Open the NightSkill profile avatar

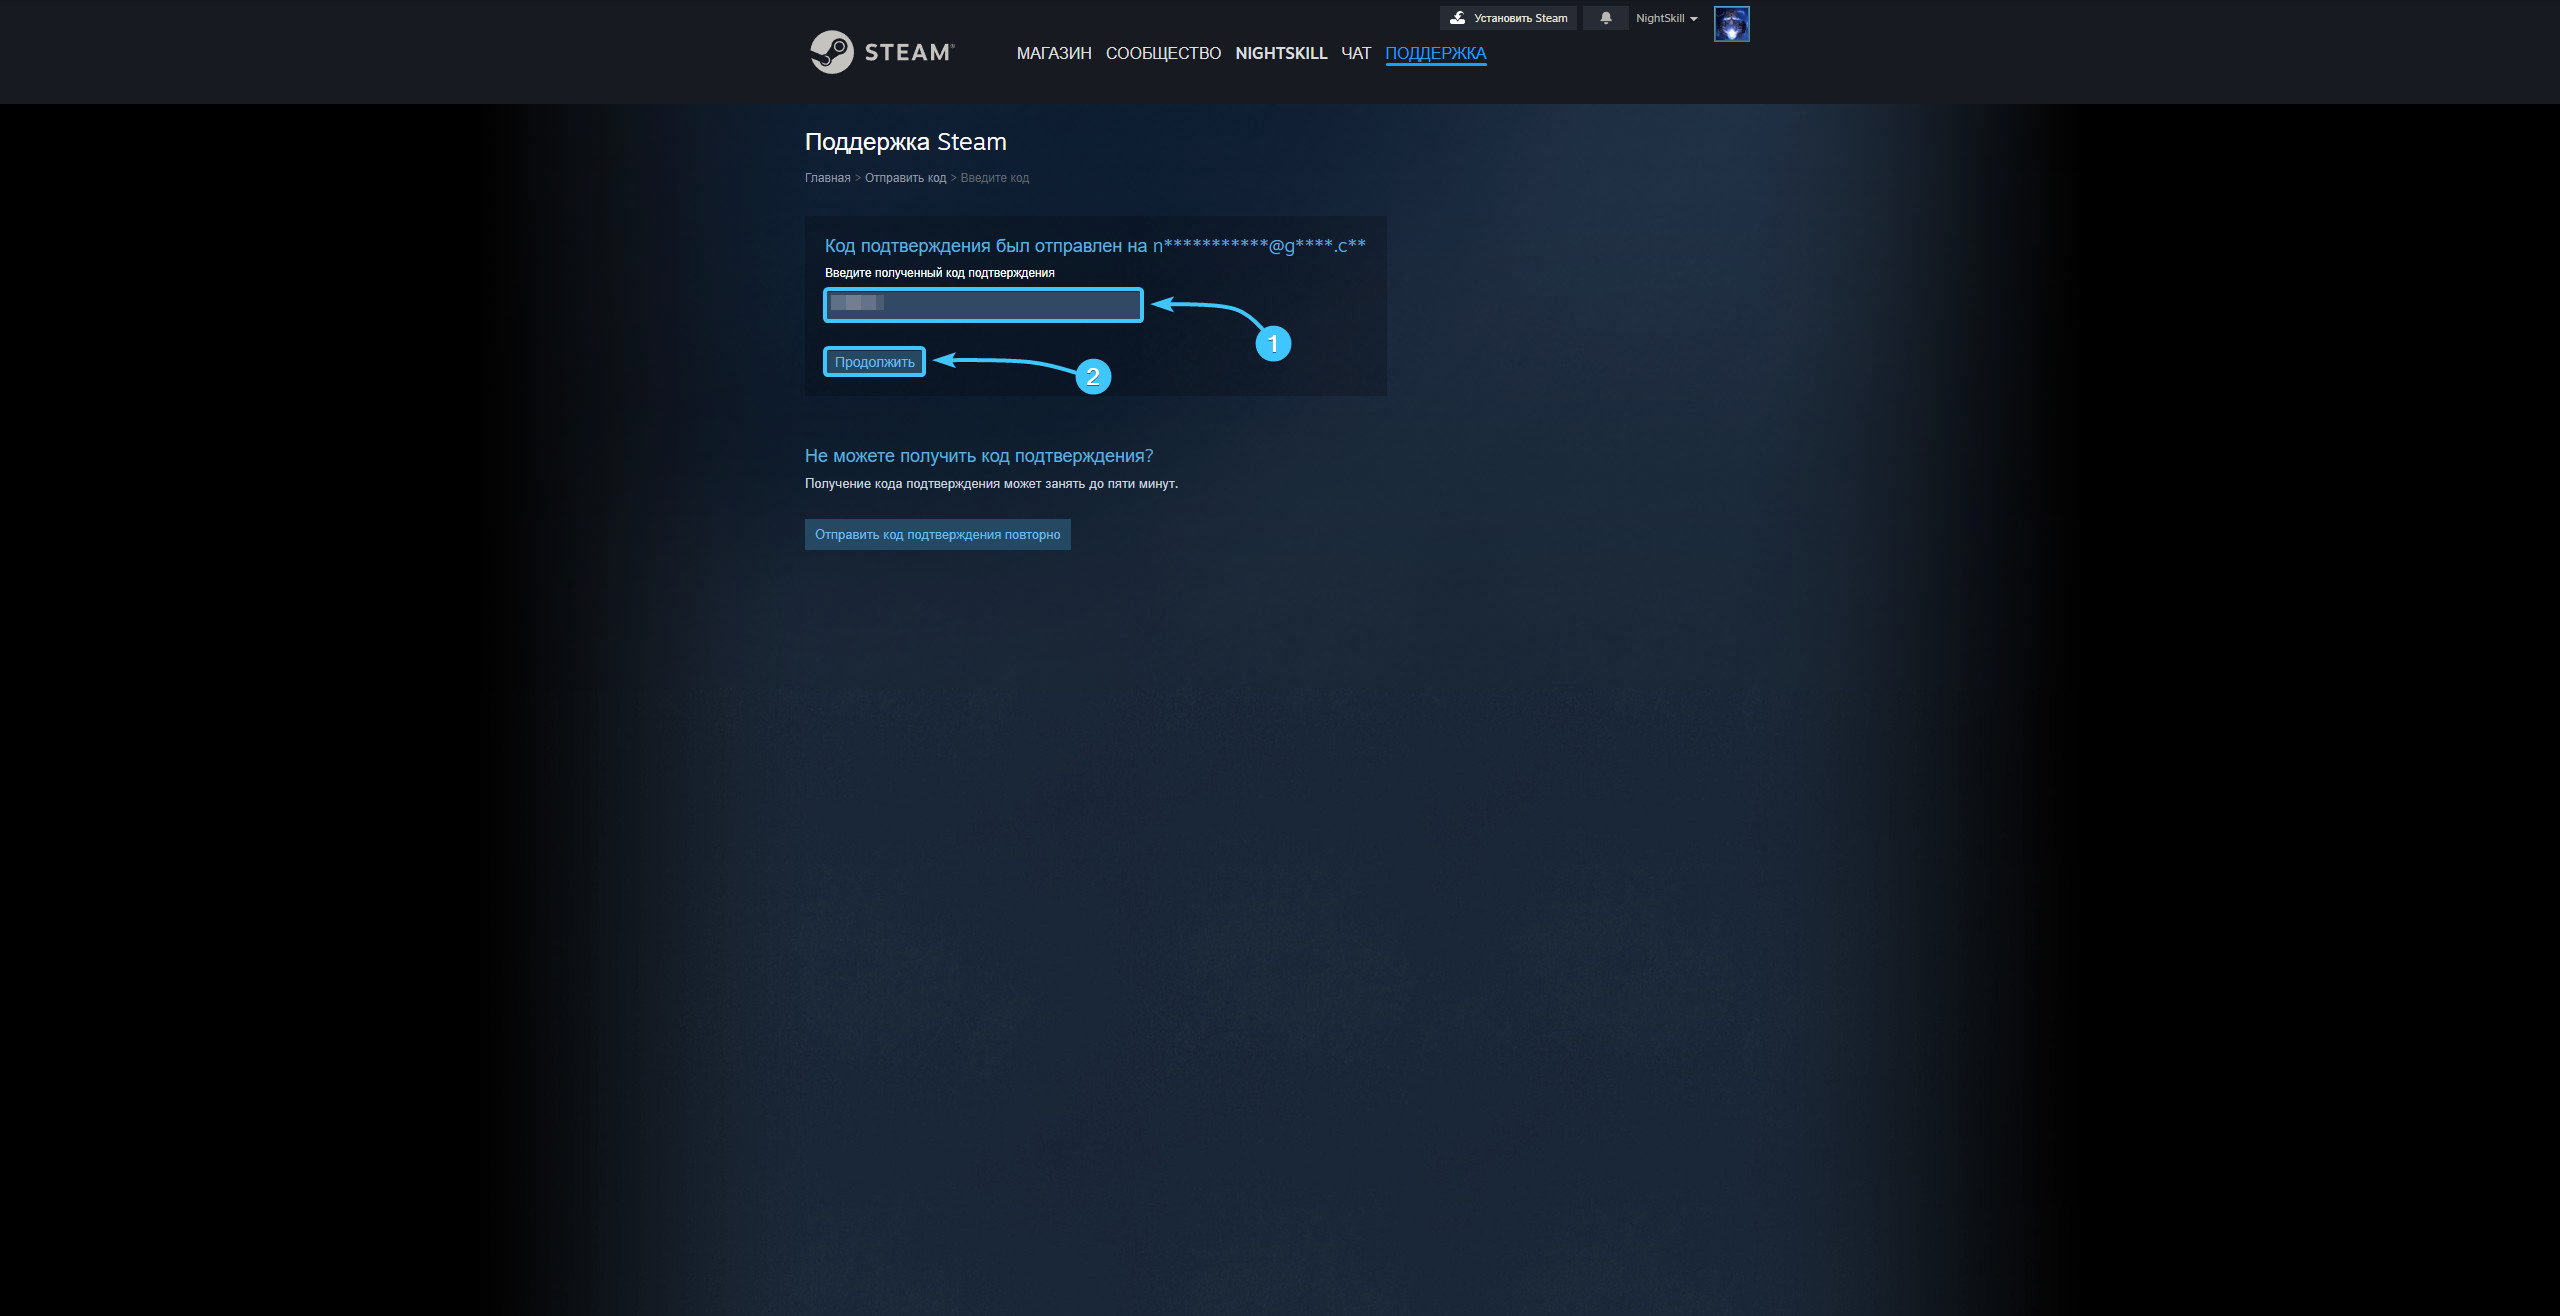point(1731,24)
